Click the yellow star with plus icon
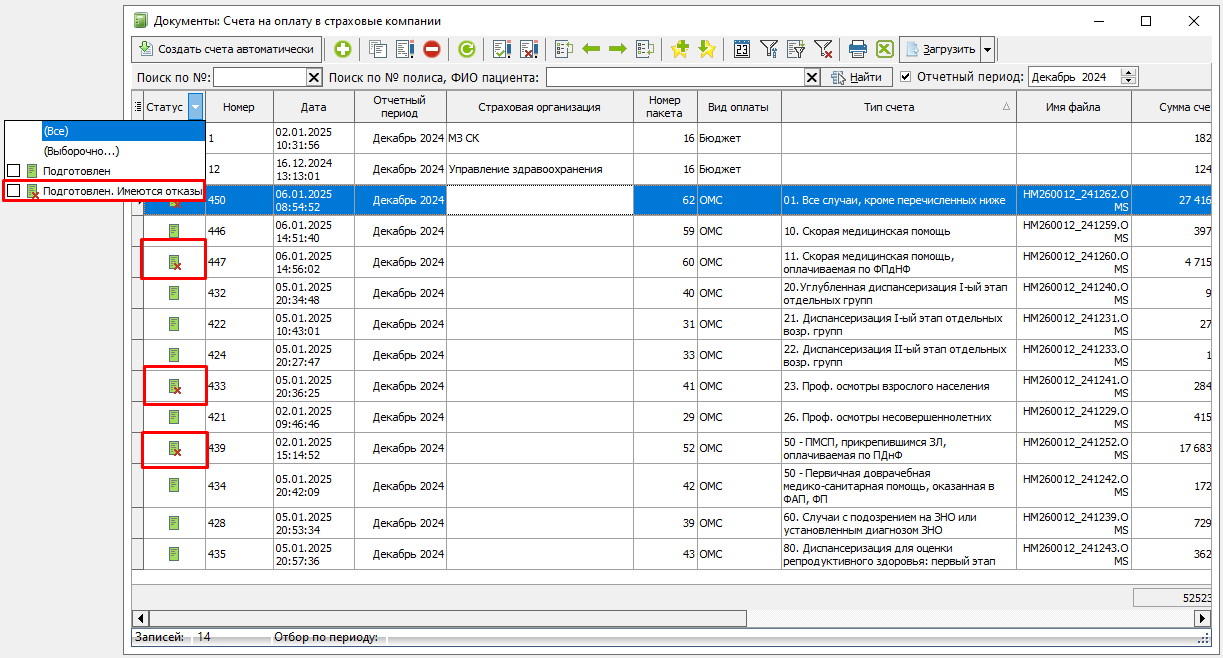 pyautogui.click(x=680, y=49)
